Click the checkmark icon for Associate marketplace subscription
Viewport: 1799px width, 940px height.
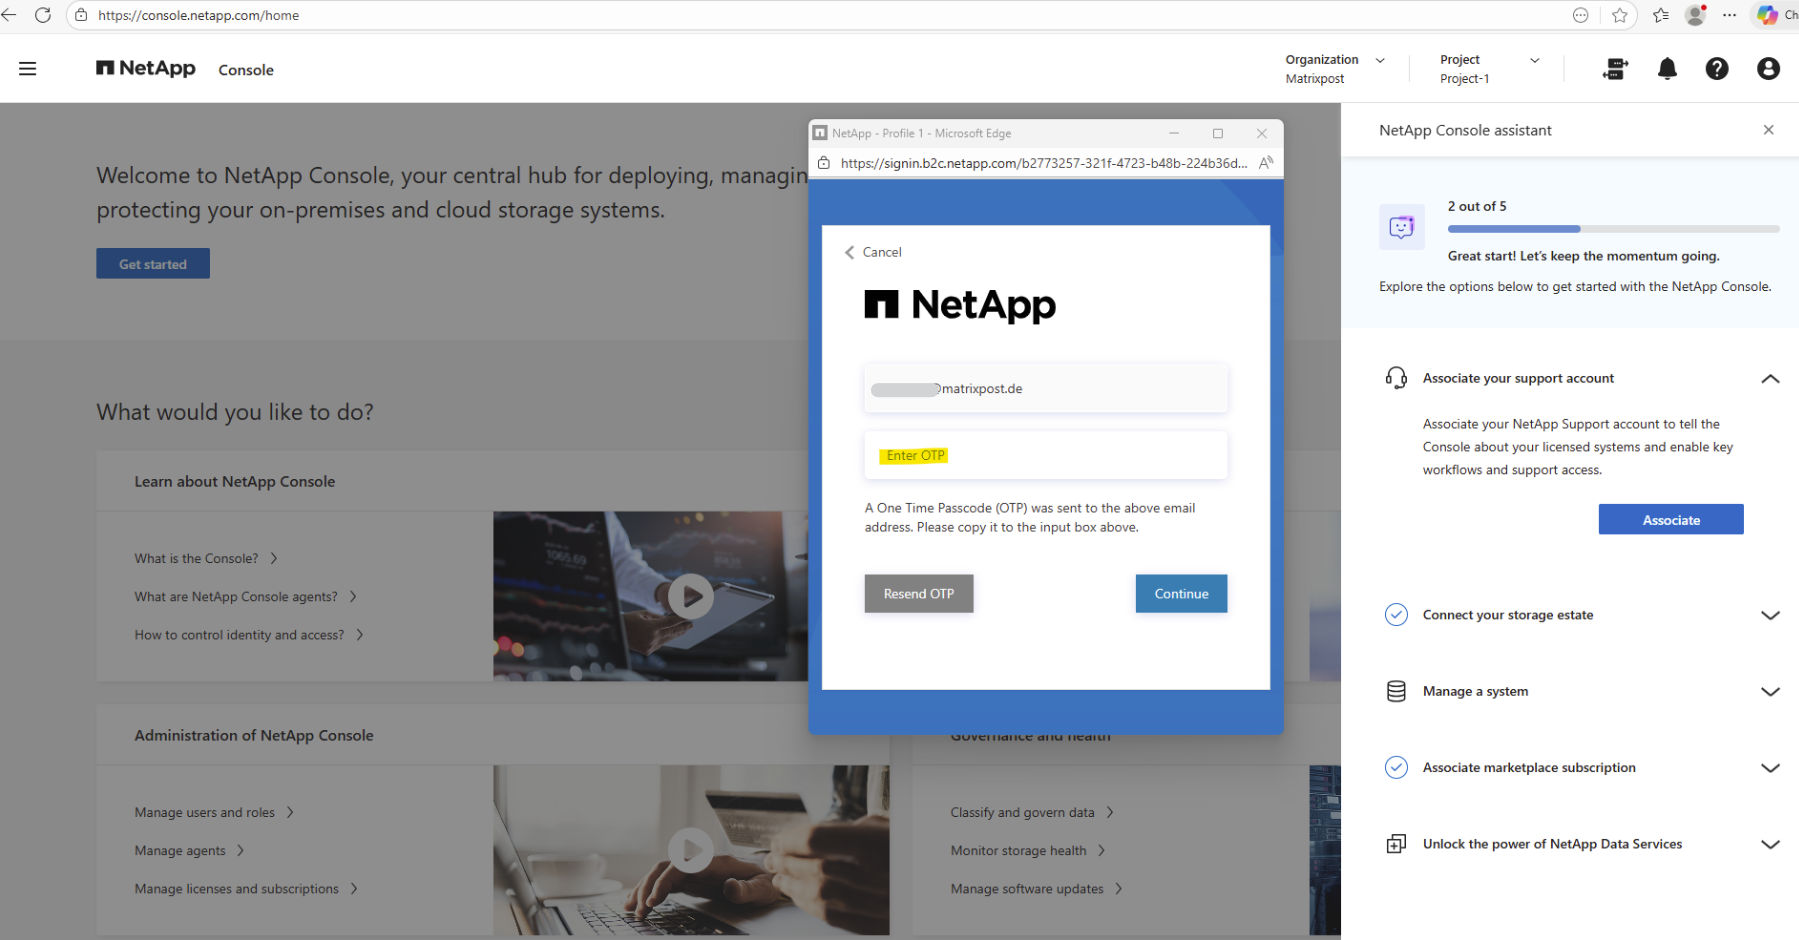[1396, 768]
